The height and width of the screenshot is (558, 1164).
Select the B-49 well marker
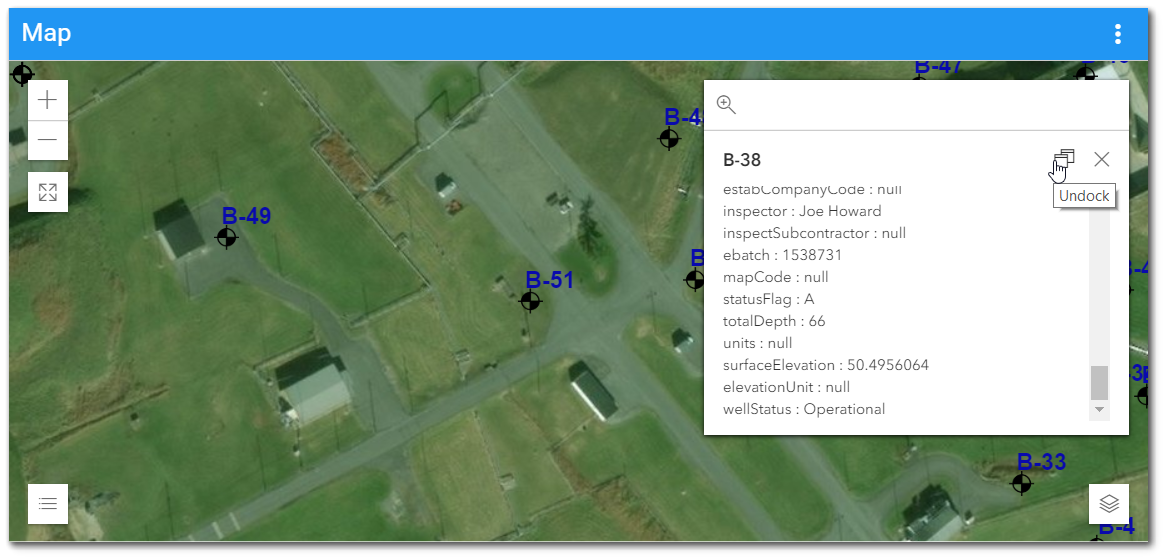click(x=226, y=237)
